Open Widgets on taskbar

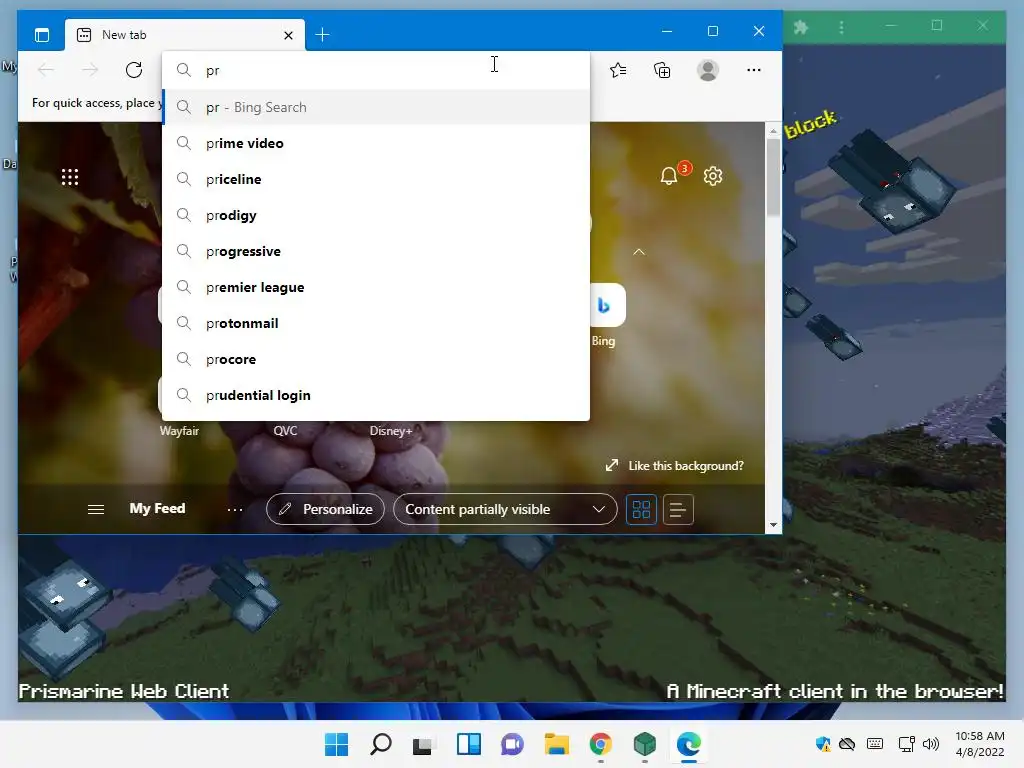(x=469, y=744)
